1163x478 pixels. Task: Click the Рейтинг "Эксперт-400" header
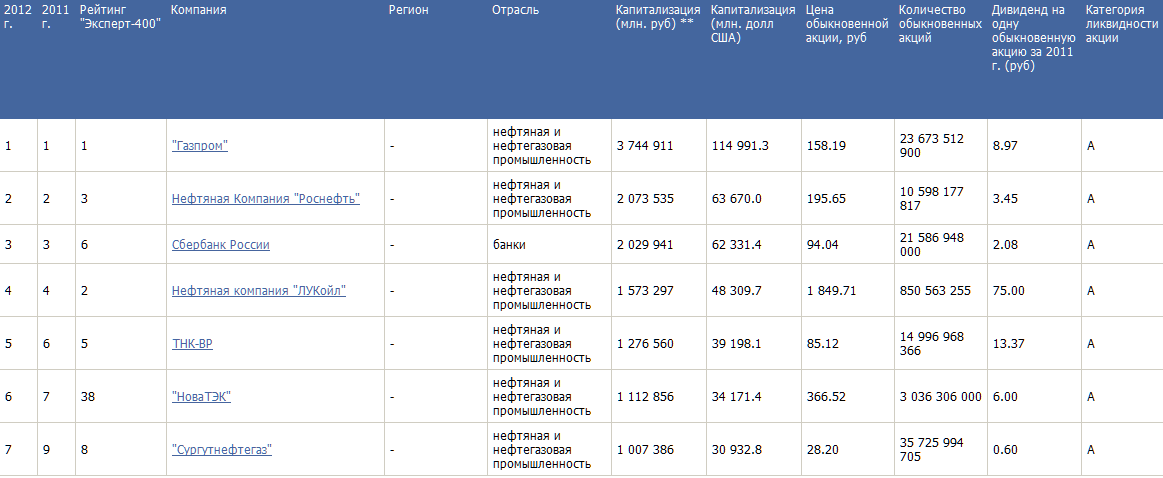(x=120, y=17)
